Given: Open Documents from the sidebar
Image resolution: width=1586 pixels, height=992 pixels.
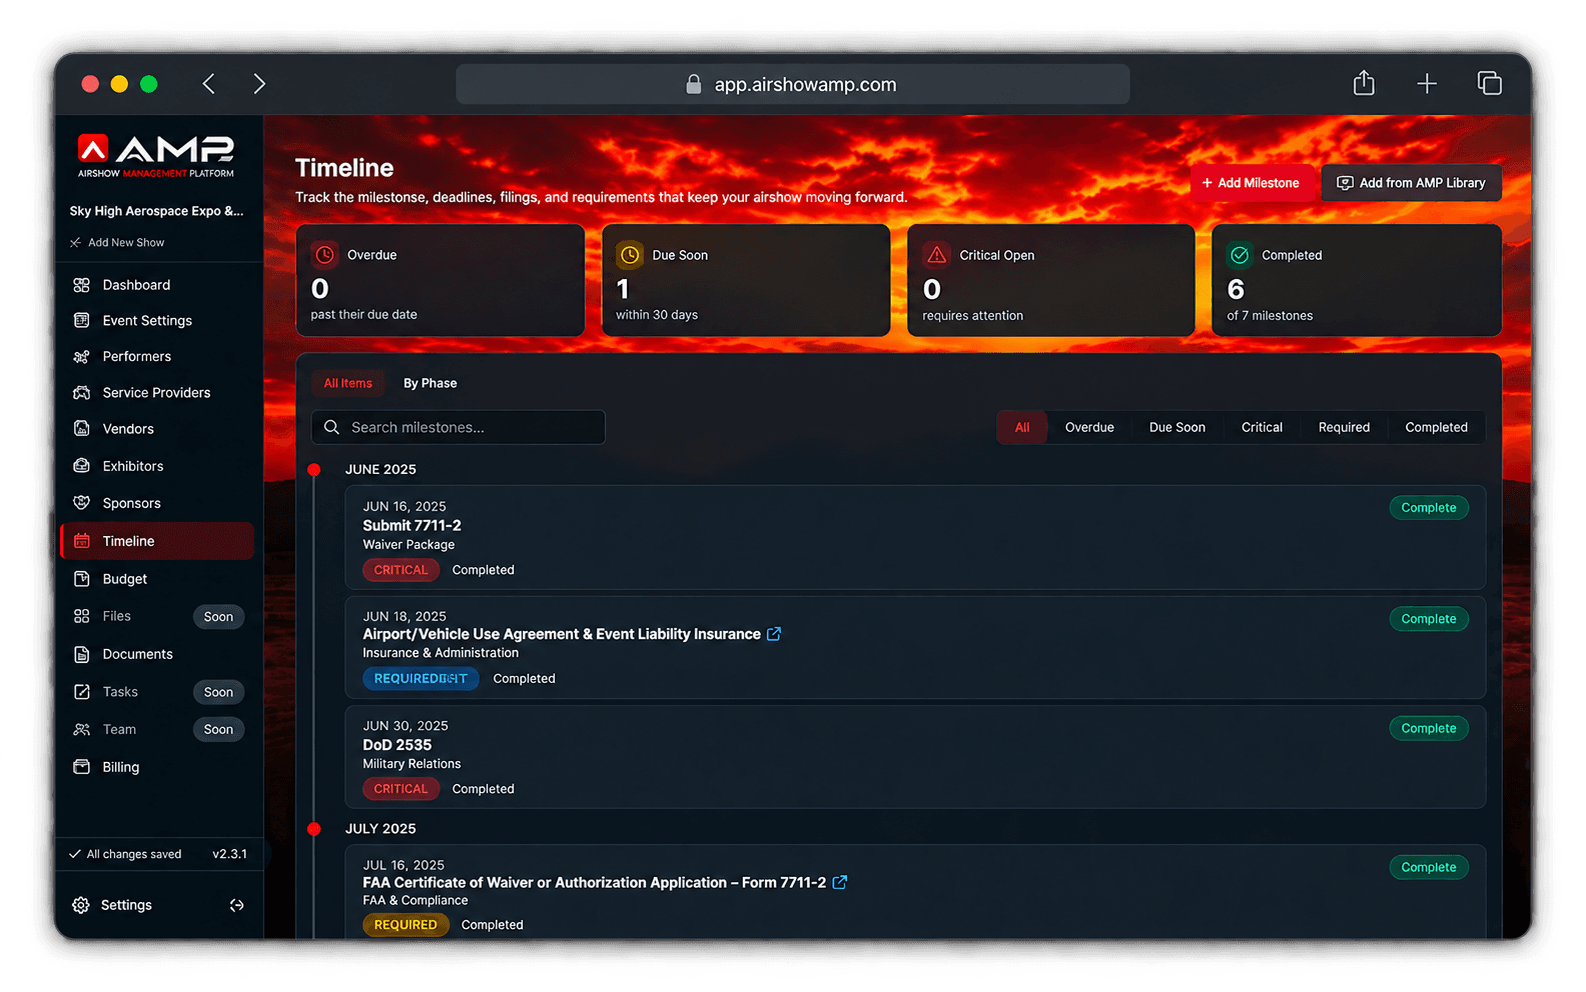Looking at the screenshot, I should pyautogui.click(x=137, y=654).
